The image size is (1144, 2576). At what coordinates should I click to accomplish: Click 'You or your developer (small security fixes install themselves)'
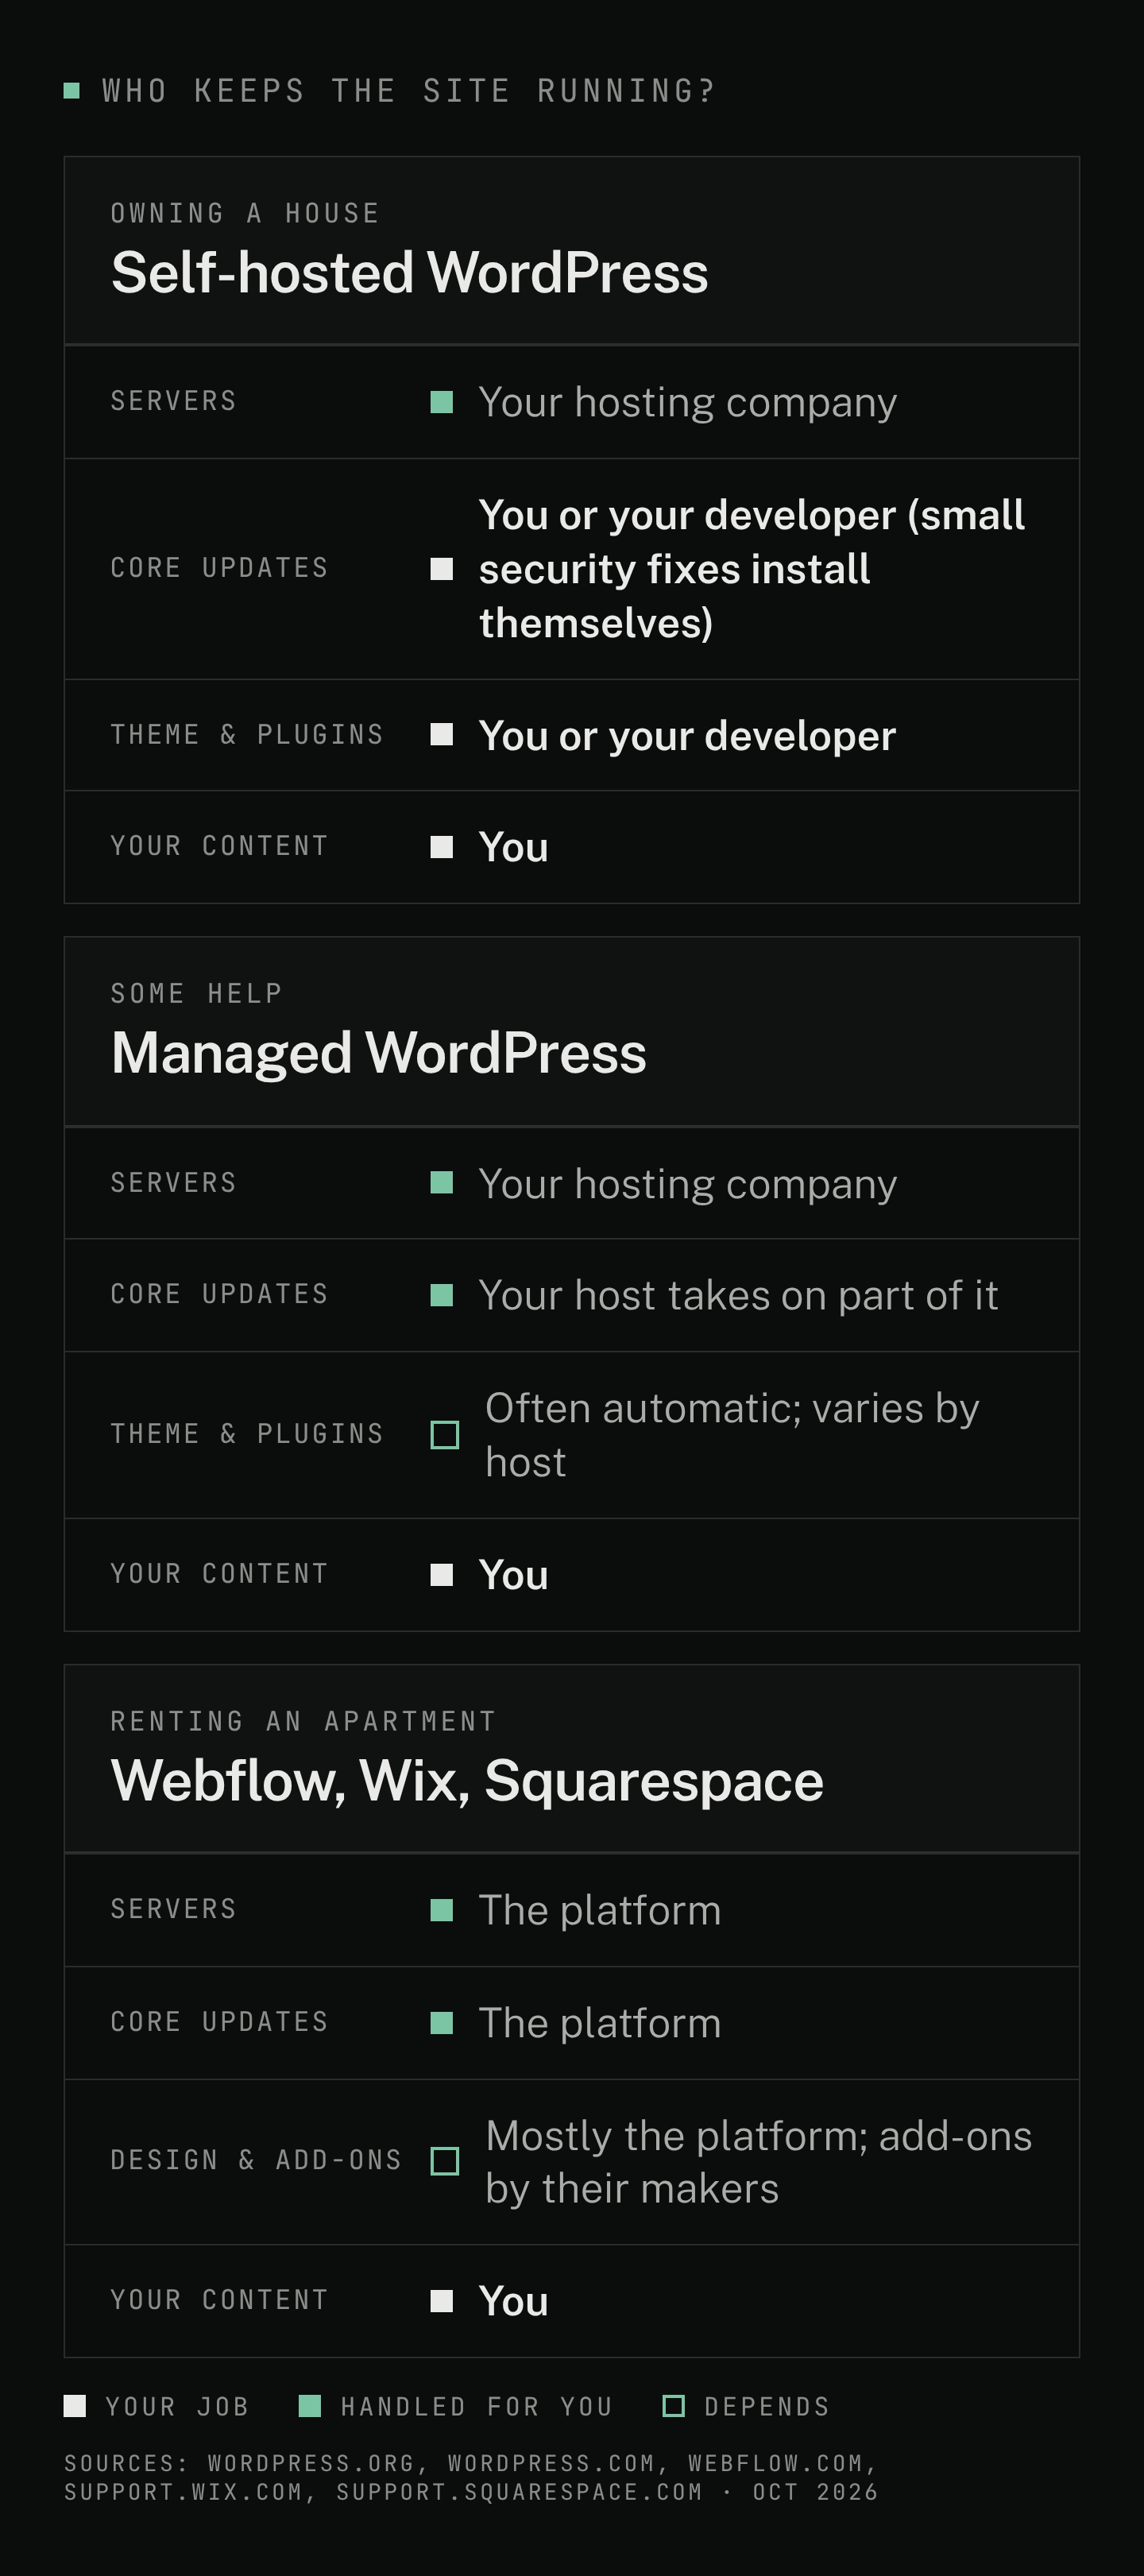click(x=752, y=569)
